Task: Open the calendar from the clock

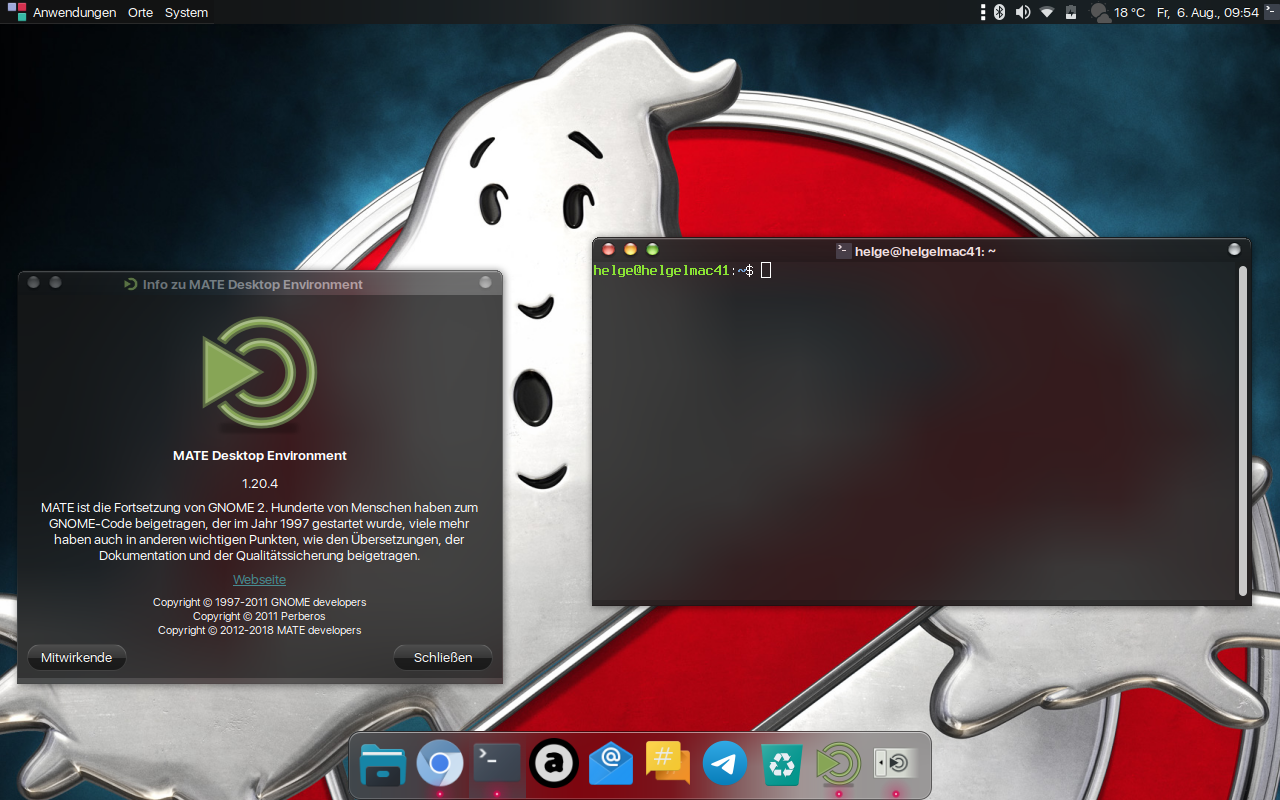Action: pos(1207,12)
